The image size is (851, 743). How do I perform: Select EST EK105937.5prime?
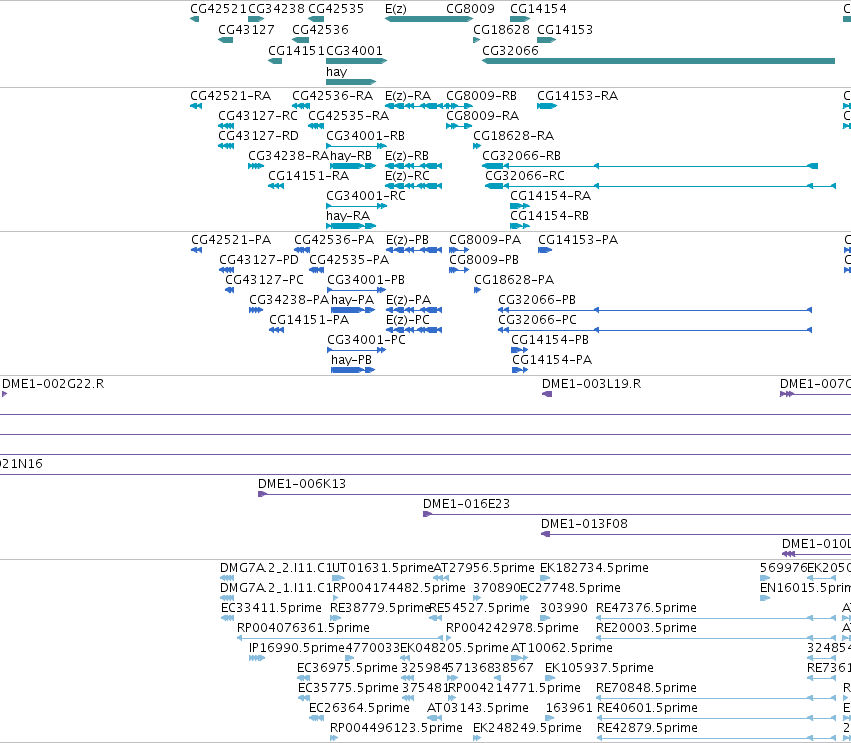[599, 668]
